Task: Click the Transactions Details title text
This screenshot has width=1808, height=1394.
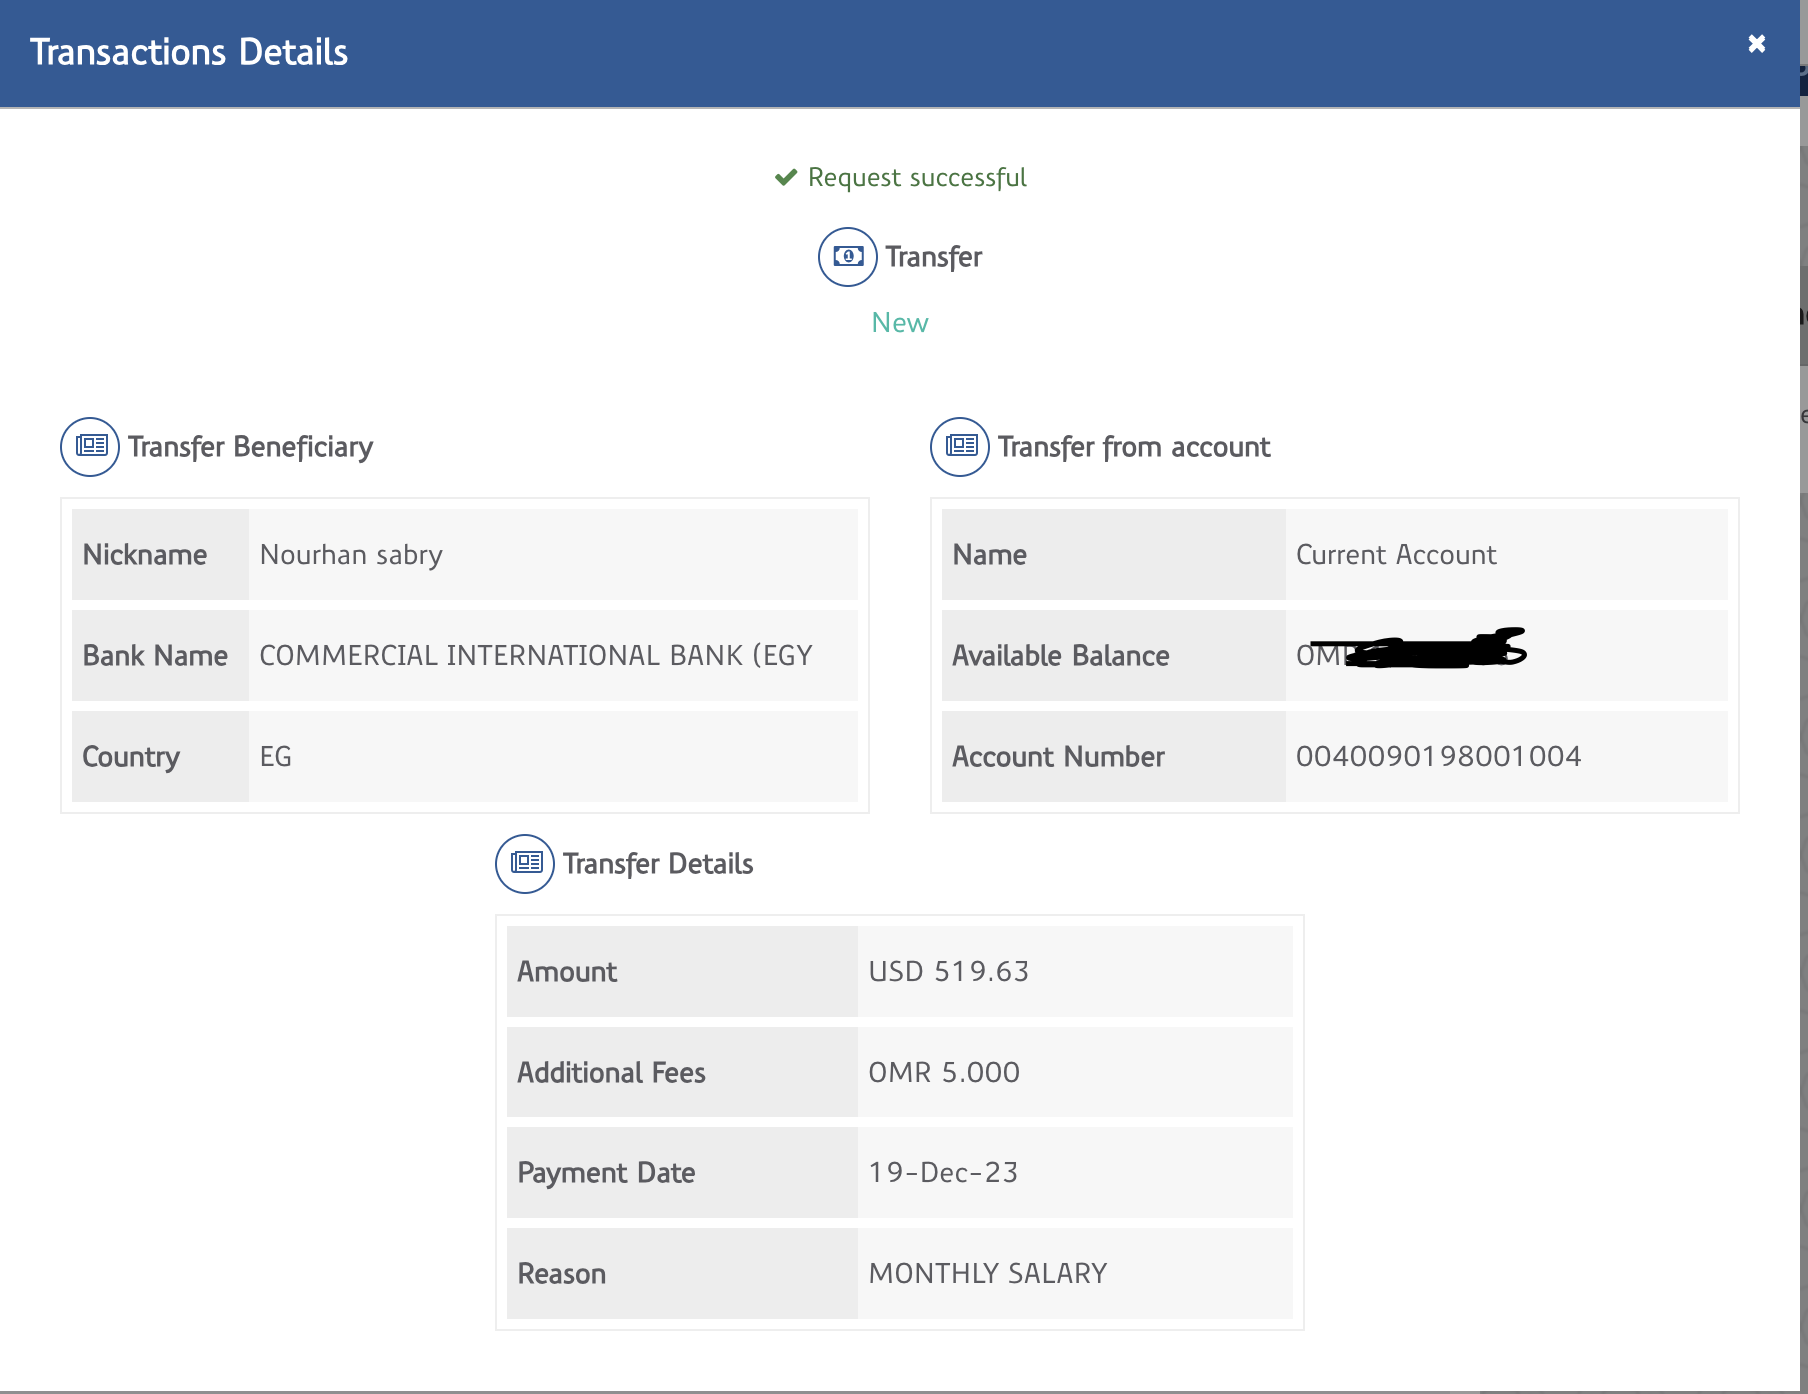Action: click(x=189, y=52)
